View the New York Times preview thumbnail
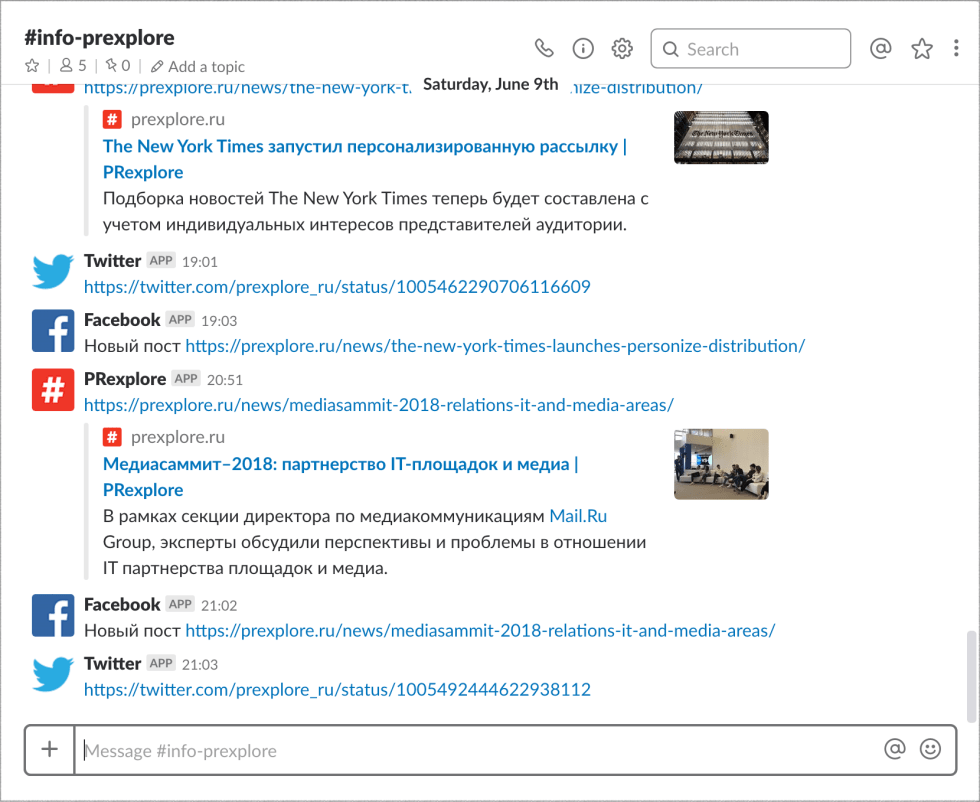This screenshot has height=802, width=980. click(x=721, y=138)
